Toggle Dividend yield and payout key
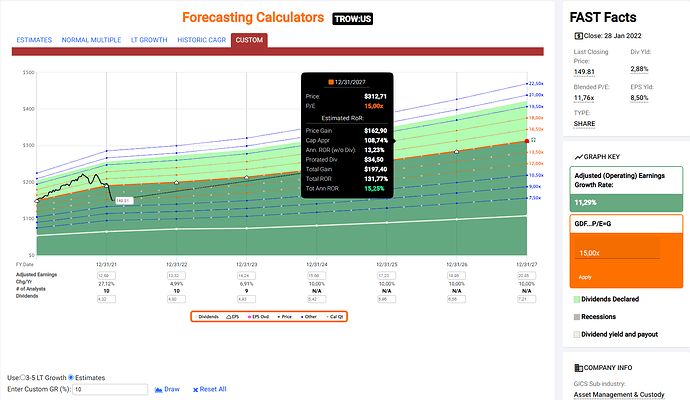 575,331
